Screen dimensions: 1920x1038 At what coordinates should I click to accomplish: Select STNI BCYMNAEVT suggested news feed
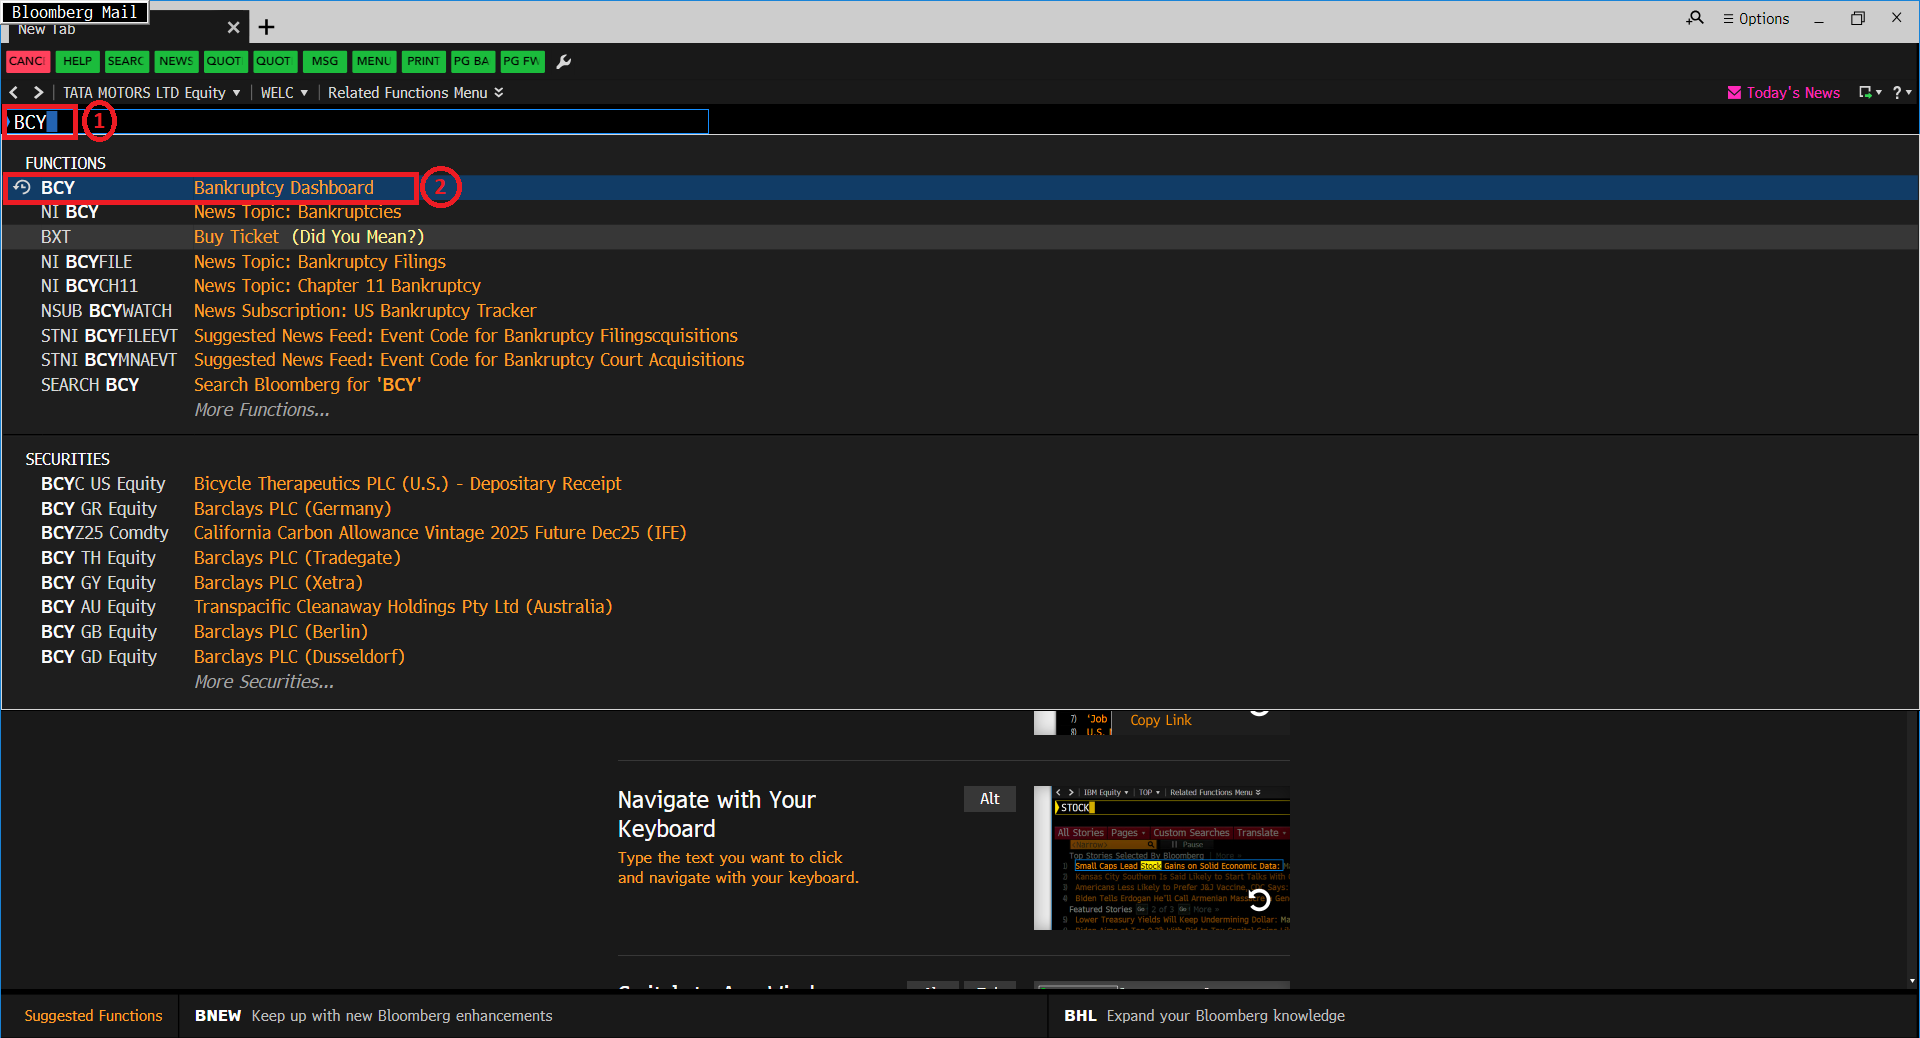point(960,360)
